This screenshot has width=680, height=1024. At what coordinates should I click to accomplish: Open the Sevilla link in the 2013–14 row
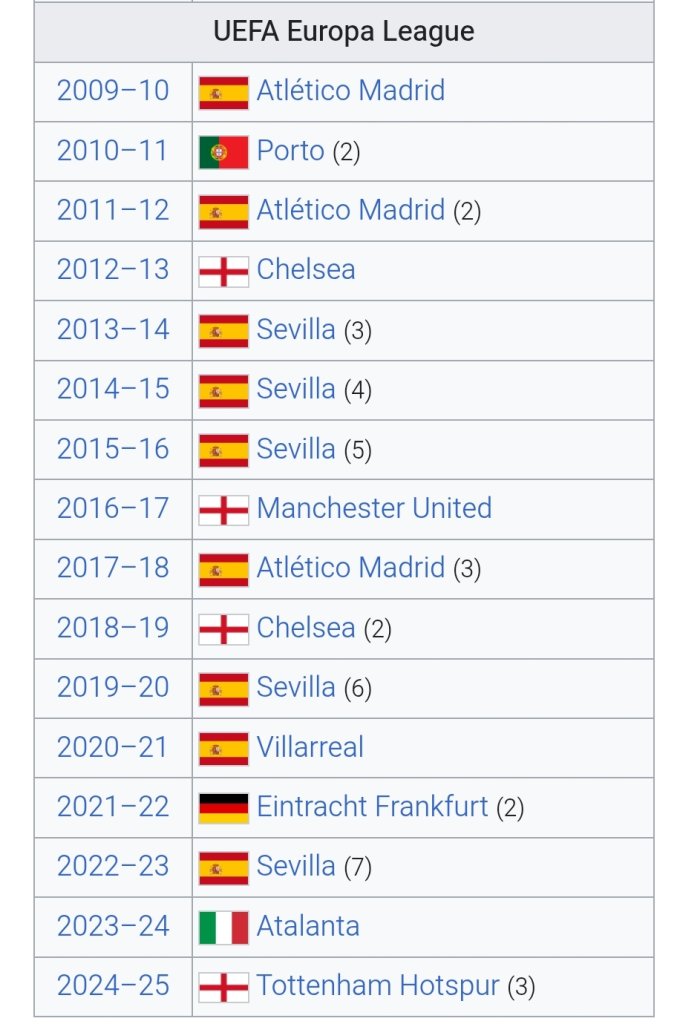[x=295, y=329]
